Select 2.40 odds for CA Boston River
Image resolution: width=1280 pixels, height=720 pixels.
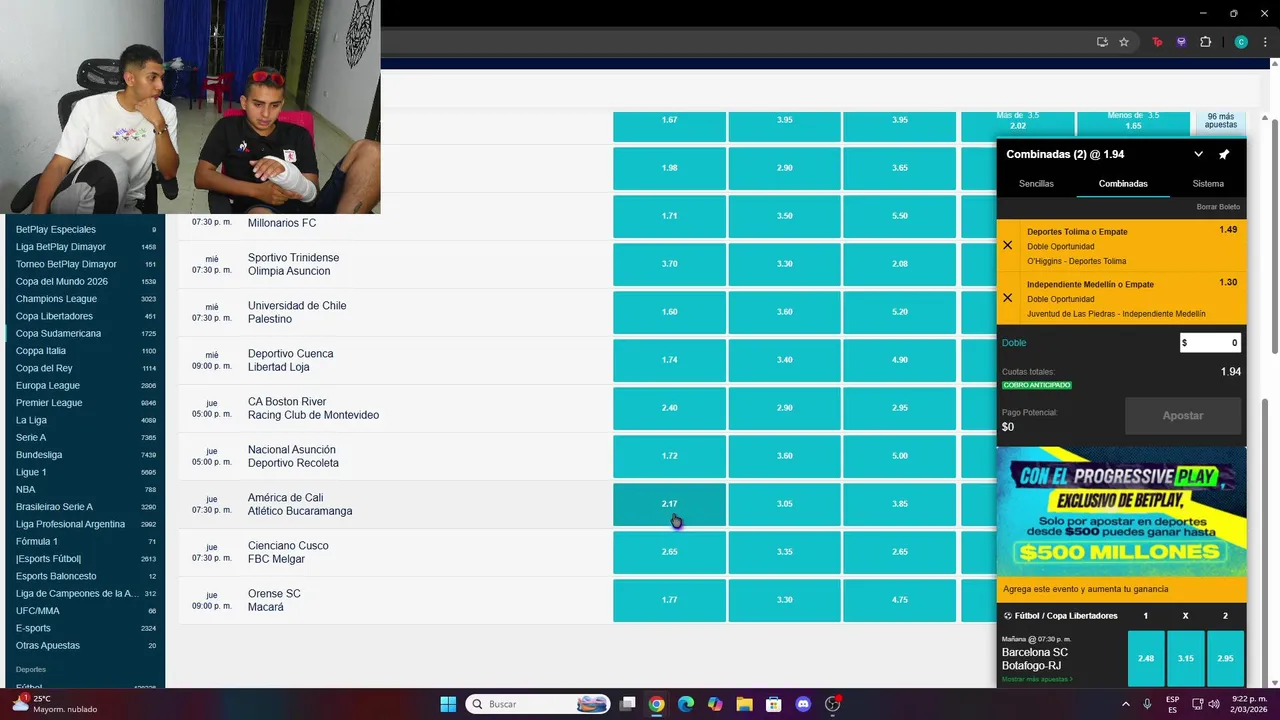pos(669,408)
